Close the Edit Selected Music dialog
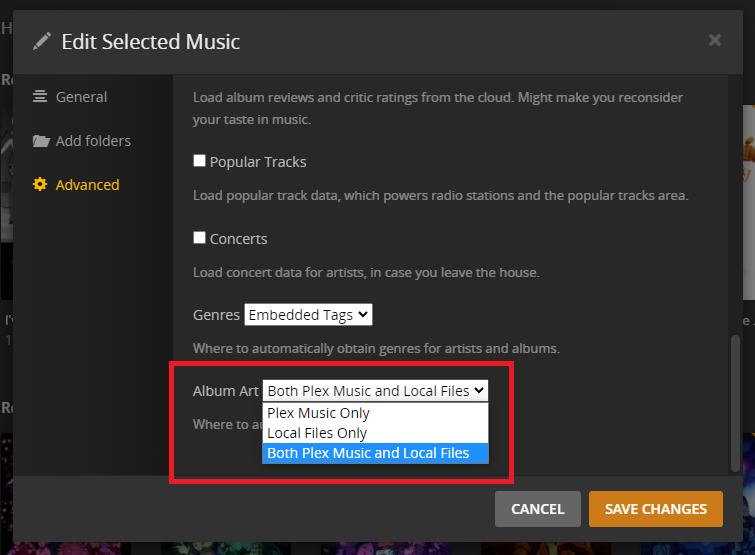Viewport: 755px width, 555px height. click(714, 40)
